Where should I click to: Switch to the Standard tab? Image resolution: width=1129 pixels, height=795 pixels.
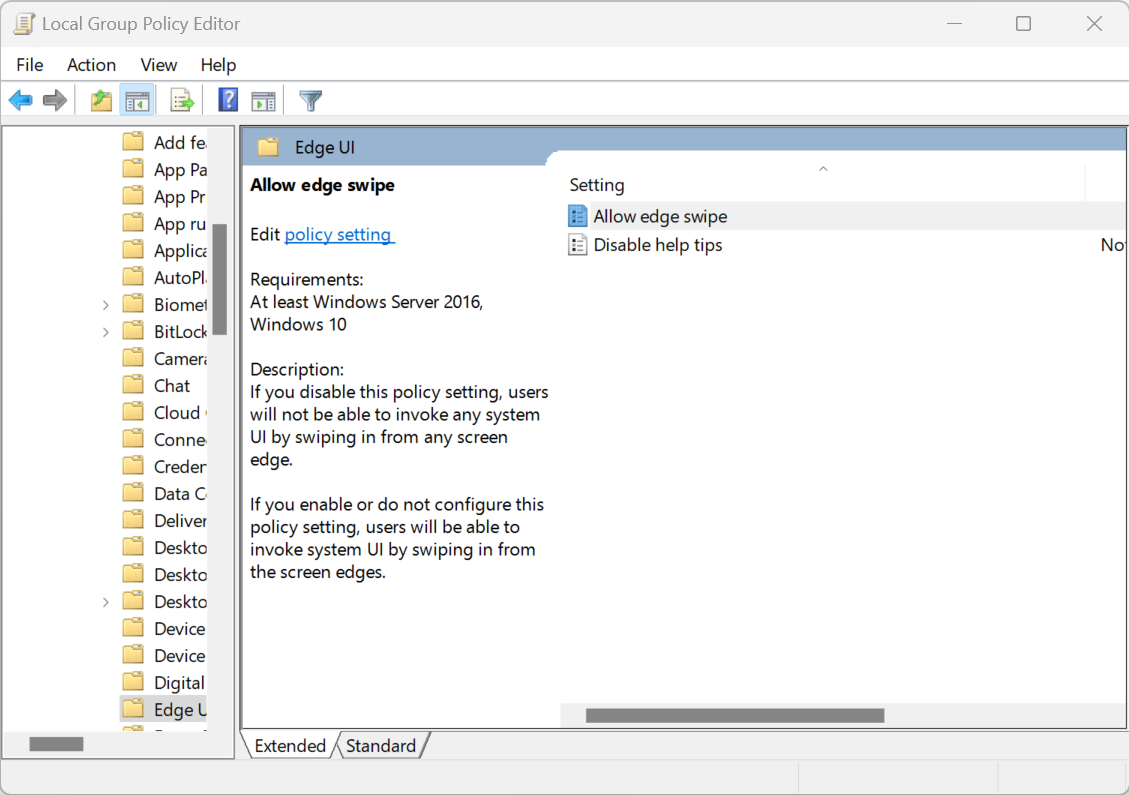coord(381,745)
